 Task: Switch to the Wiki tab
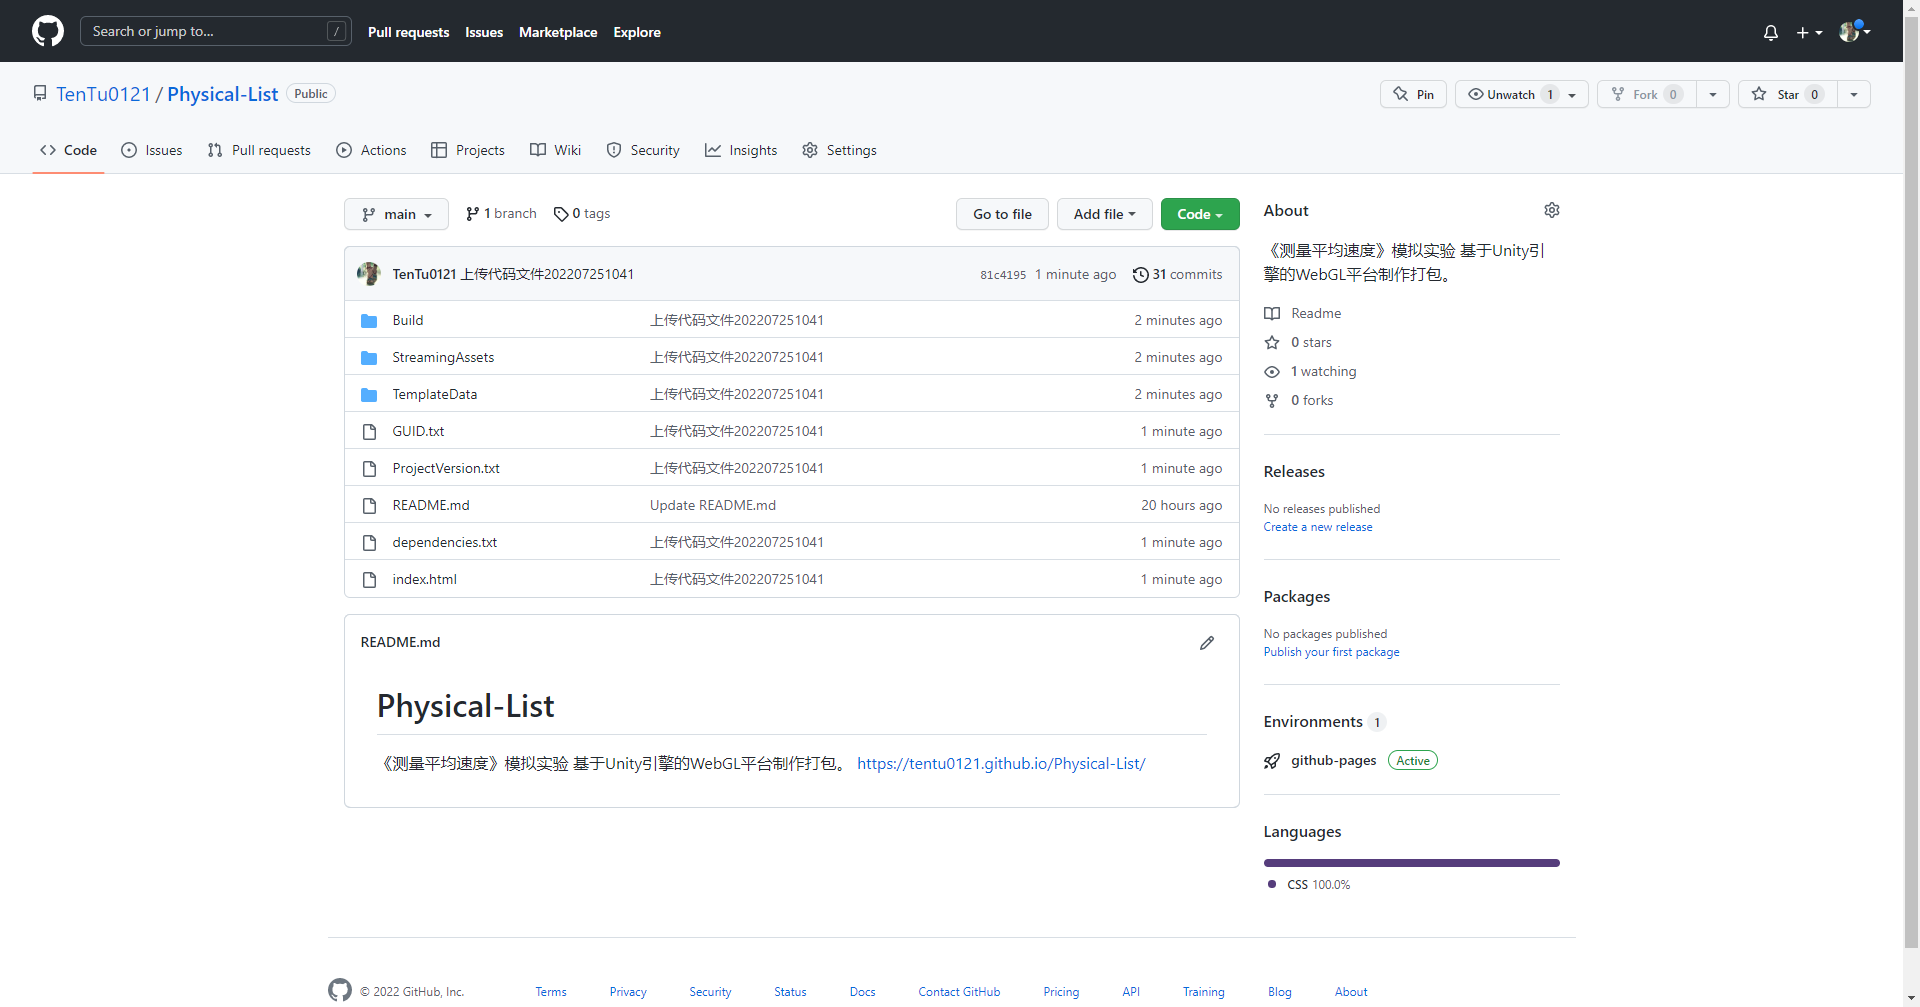(x=555, y=150)
